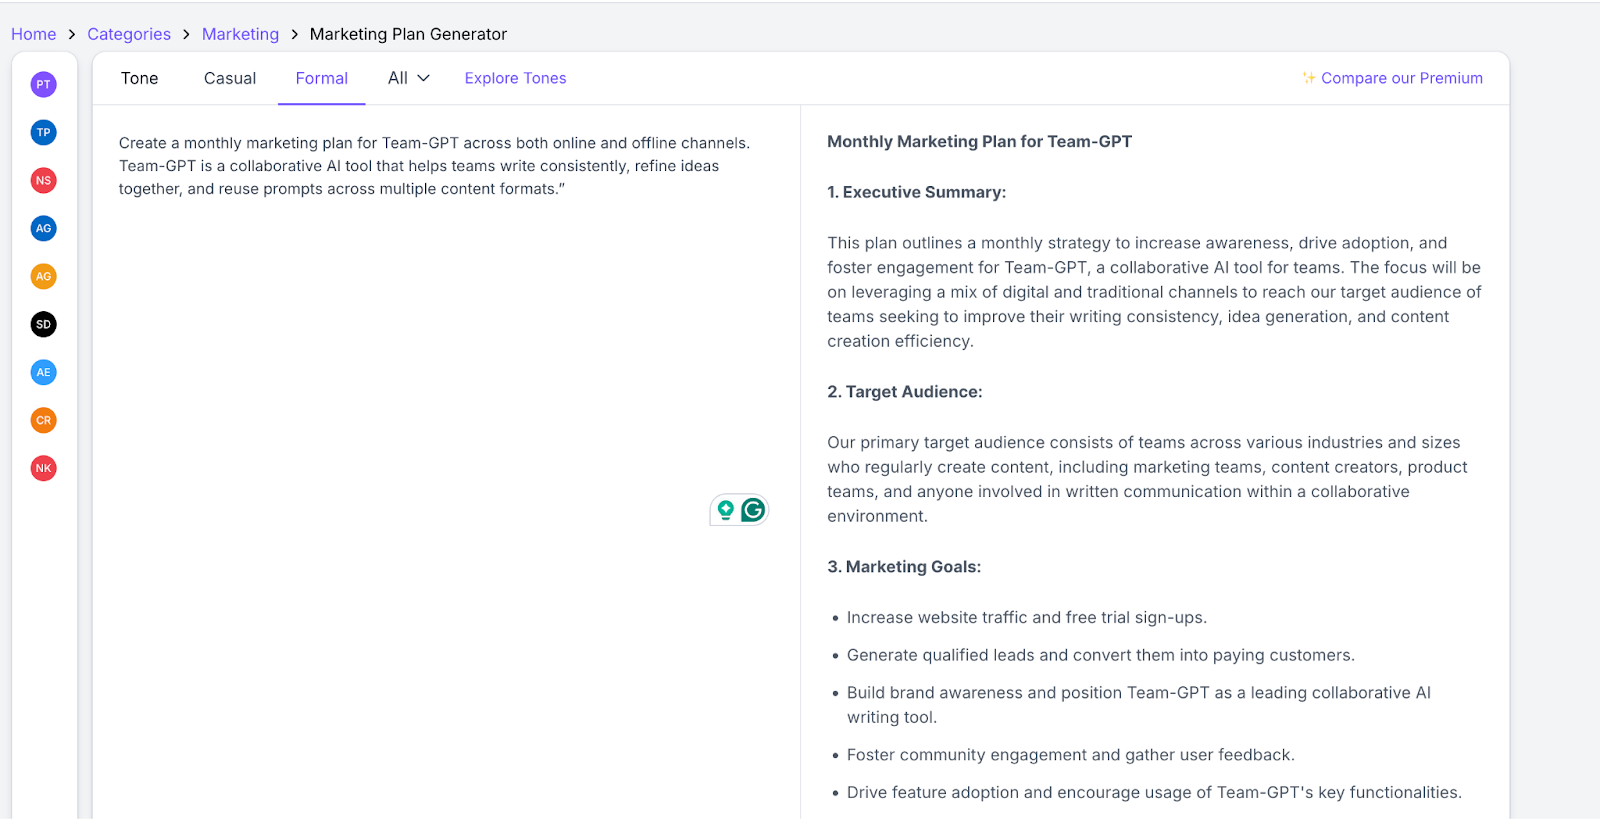Click bullet 'Foster community engagement and gather user feedback'
1600x819 pixels.
point(1070,755)
